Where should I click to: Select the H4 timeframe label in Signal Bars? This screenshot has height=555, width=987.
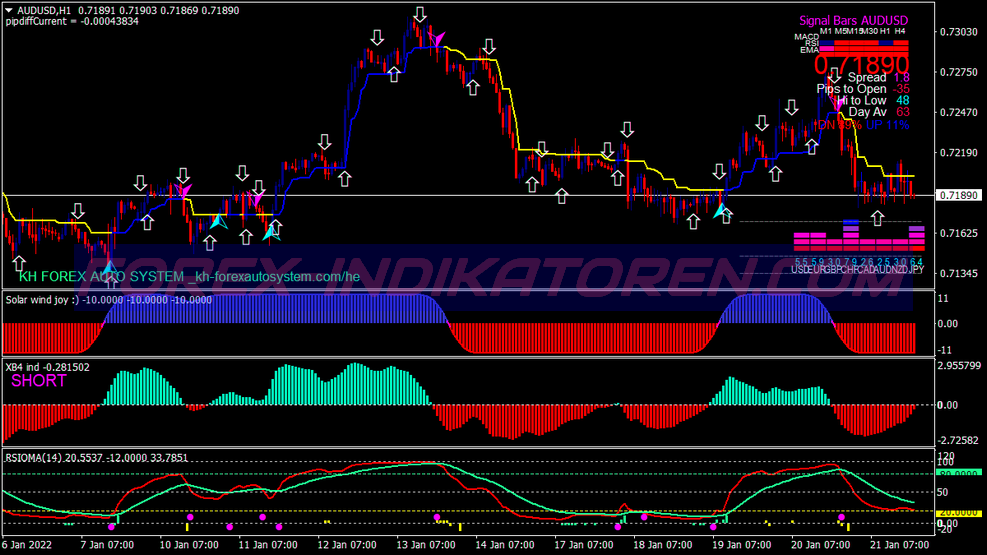point(900,31)
